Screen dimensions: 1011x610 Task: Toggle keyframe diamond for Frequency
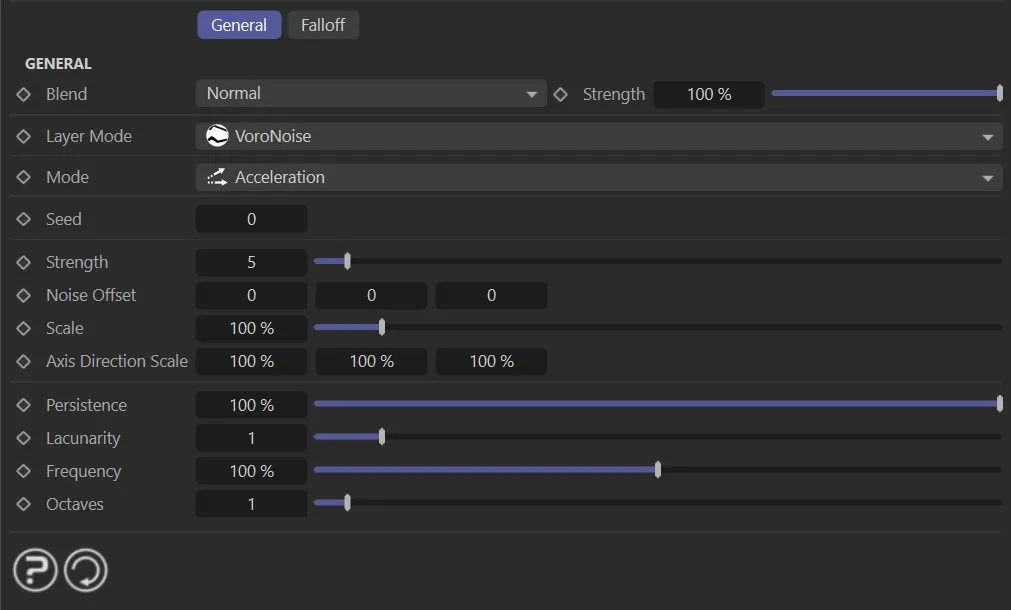coord(24,471)
